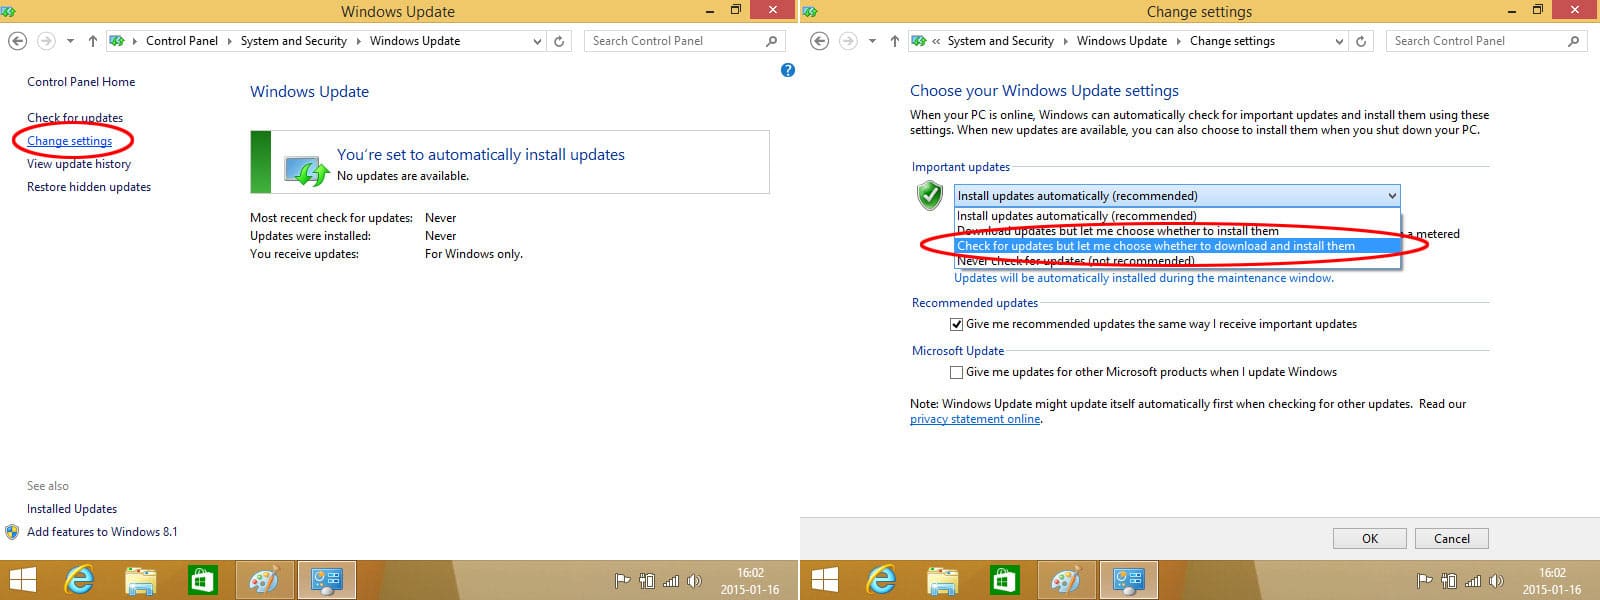
Task: Click Control Panel breadcrumb in left window
Action: (x=182, y=41)
